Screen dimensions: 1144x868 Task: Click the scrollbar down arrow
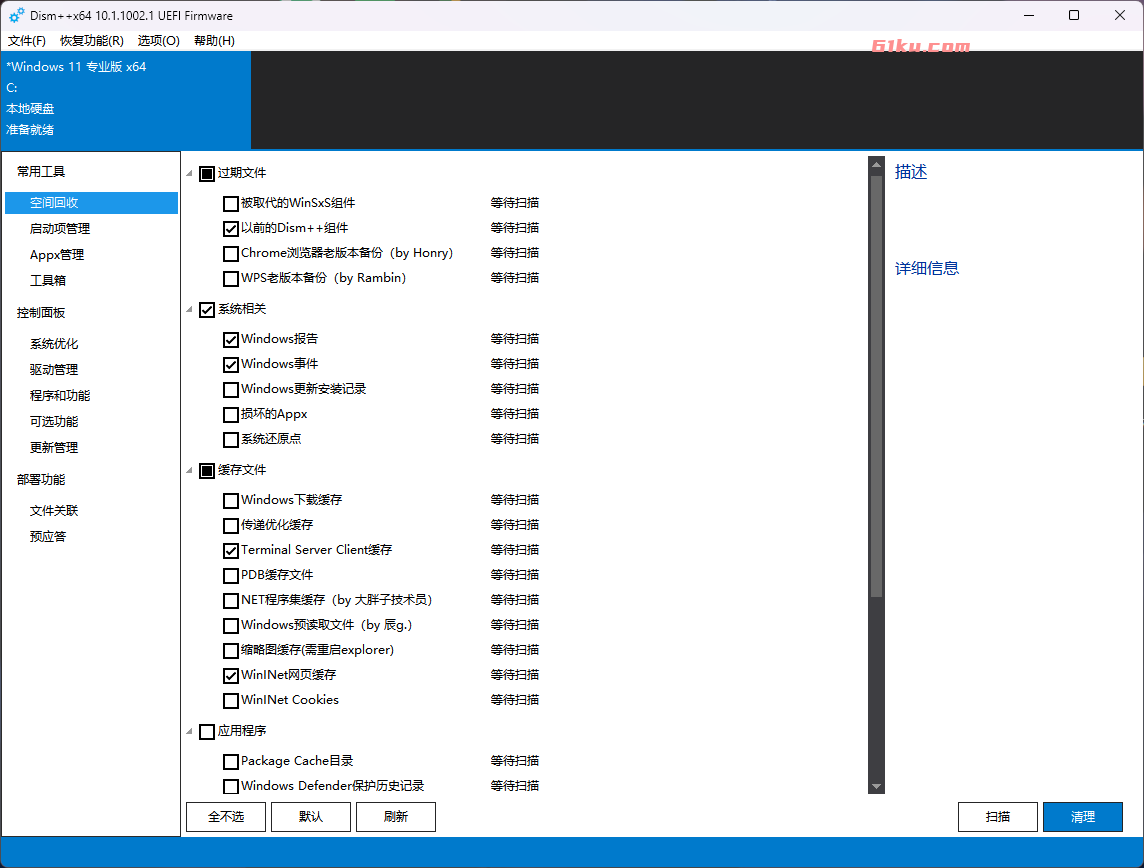[876, 786]
